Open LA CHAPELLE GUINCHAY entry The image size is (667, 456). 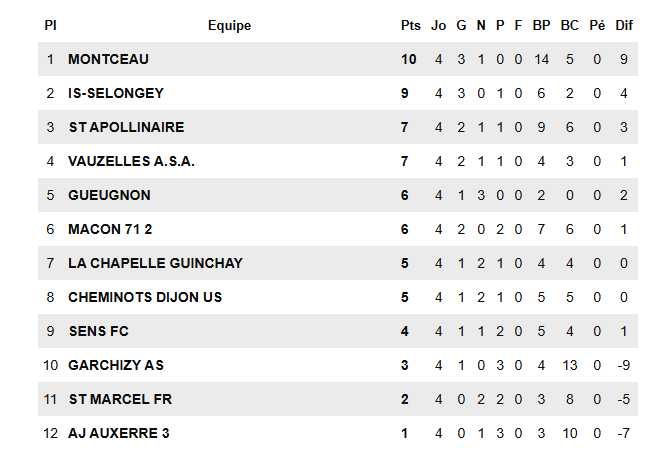tap(155, 263)
